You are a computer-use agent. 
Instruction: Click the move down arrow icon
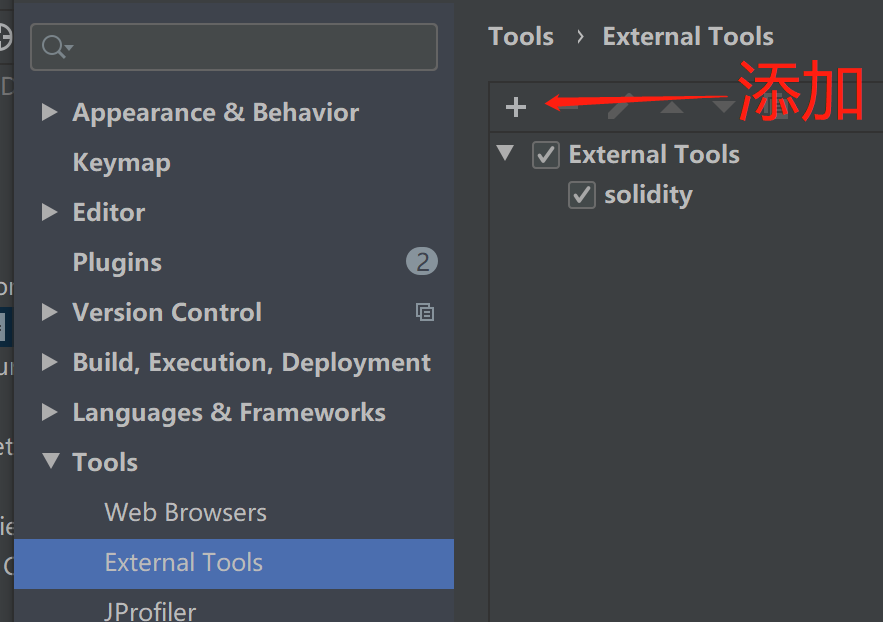point(723,106)
